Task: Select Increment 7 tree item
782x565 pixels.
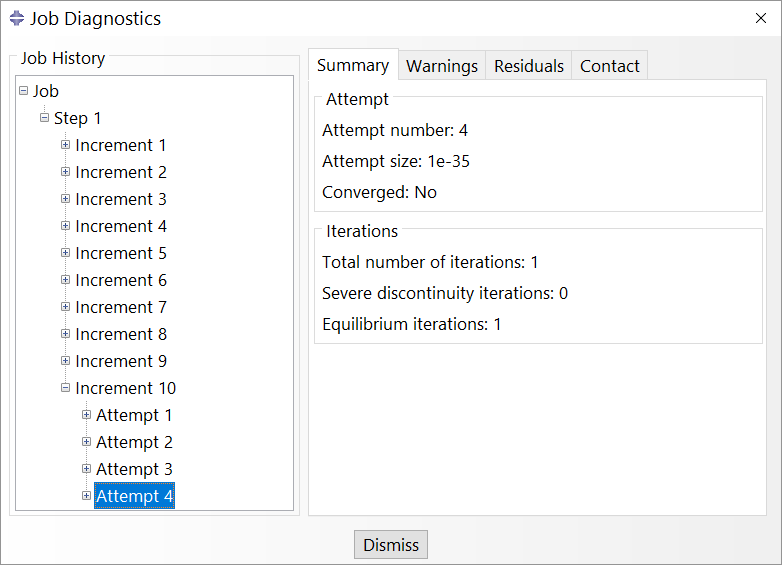Action: (x=121, y=307)
